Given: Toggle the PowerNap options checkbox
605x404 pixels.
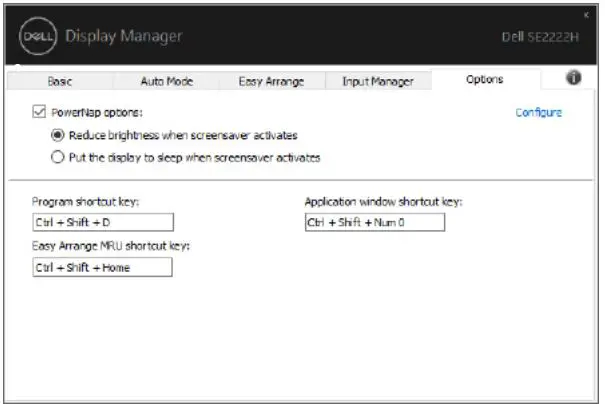Looking at the screenshot, I should click(39, 112).
